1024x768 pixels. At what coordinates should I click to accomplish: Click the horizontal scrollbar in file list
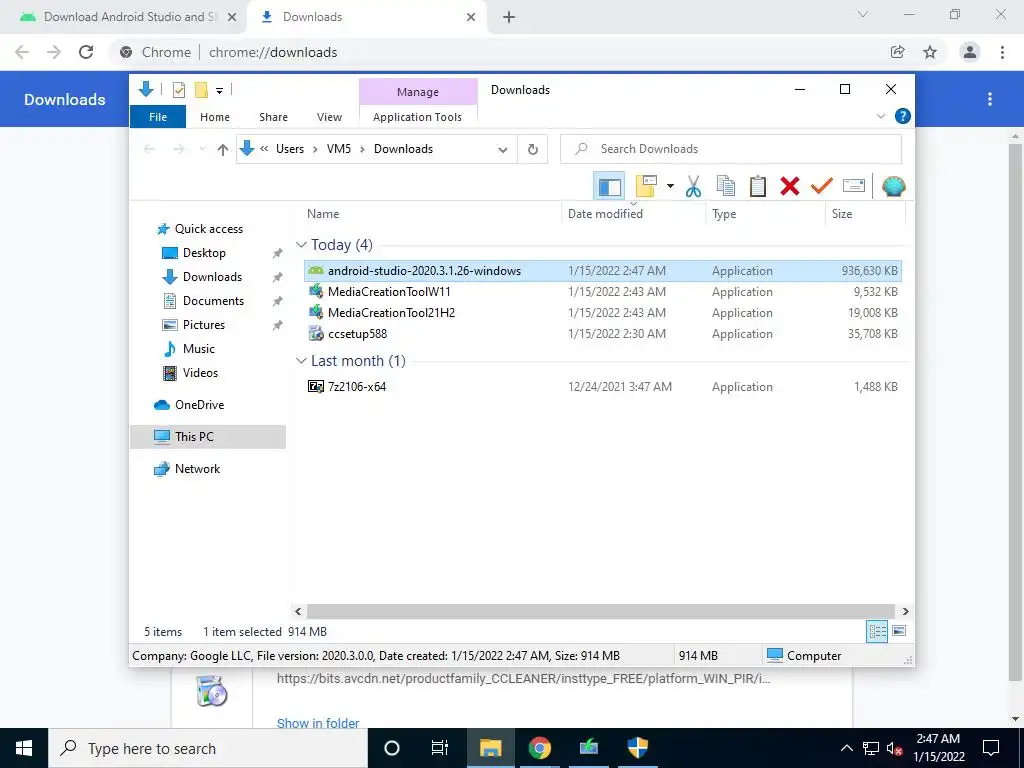[601, 611]
